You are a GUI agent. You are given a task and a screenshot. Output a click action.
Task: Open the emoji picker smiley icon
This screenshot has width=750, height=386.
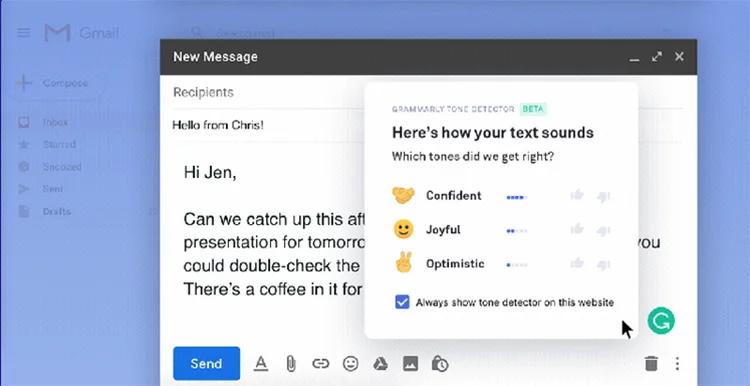coord(351,364)
